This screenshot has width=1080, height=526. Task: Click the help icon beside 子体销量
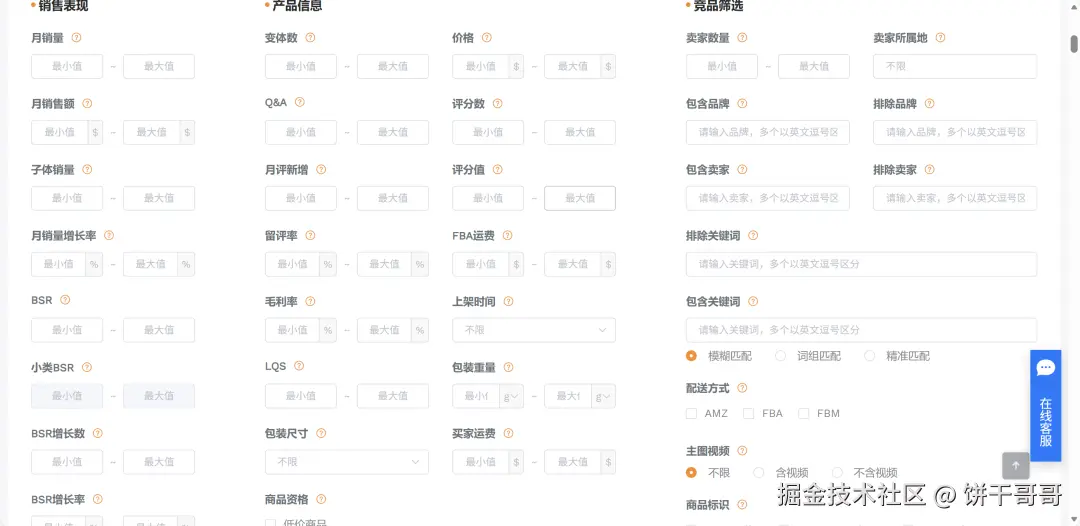click(87, 169)
